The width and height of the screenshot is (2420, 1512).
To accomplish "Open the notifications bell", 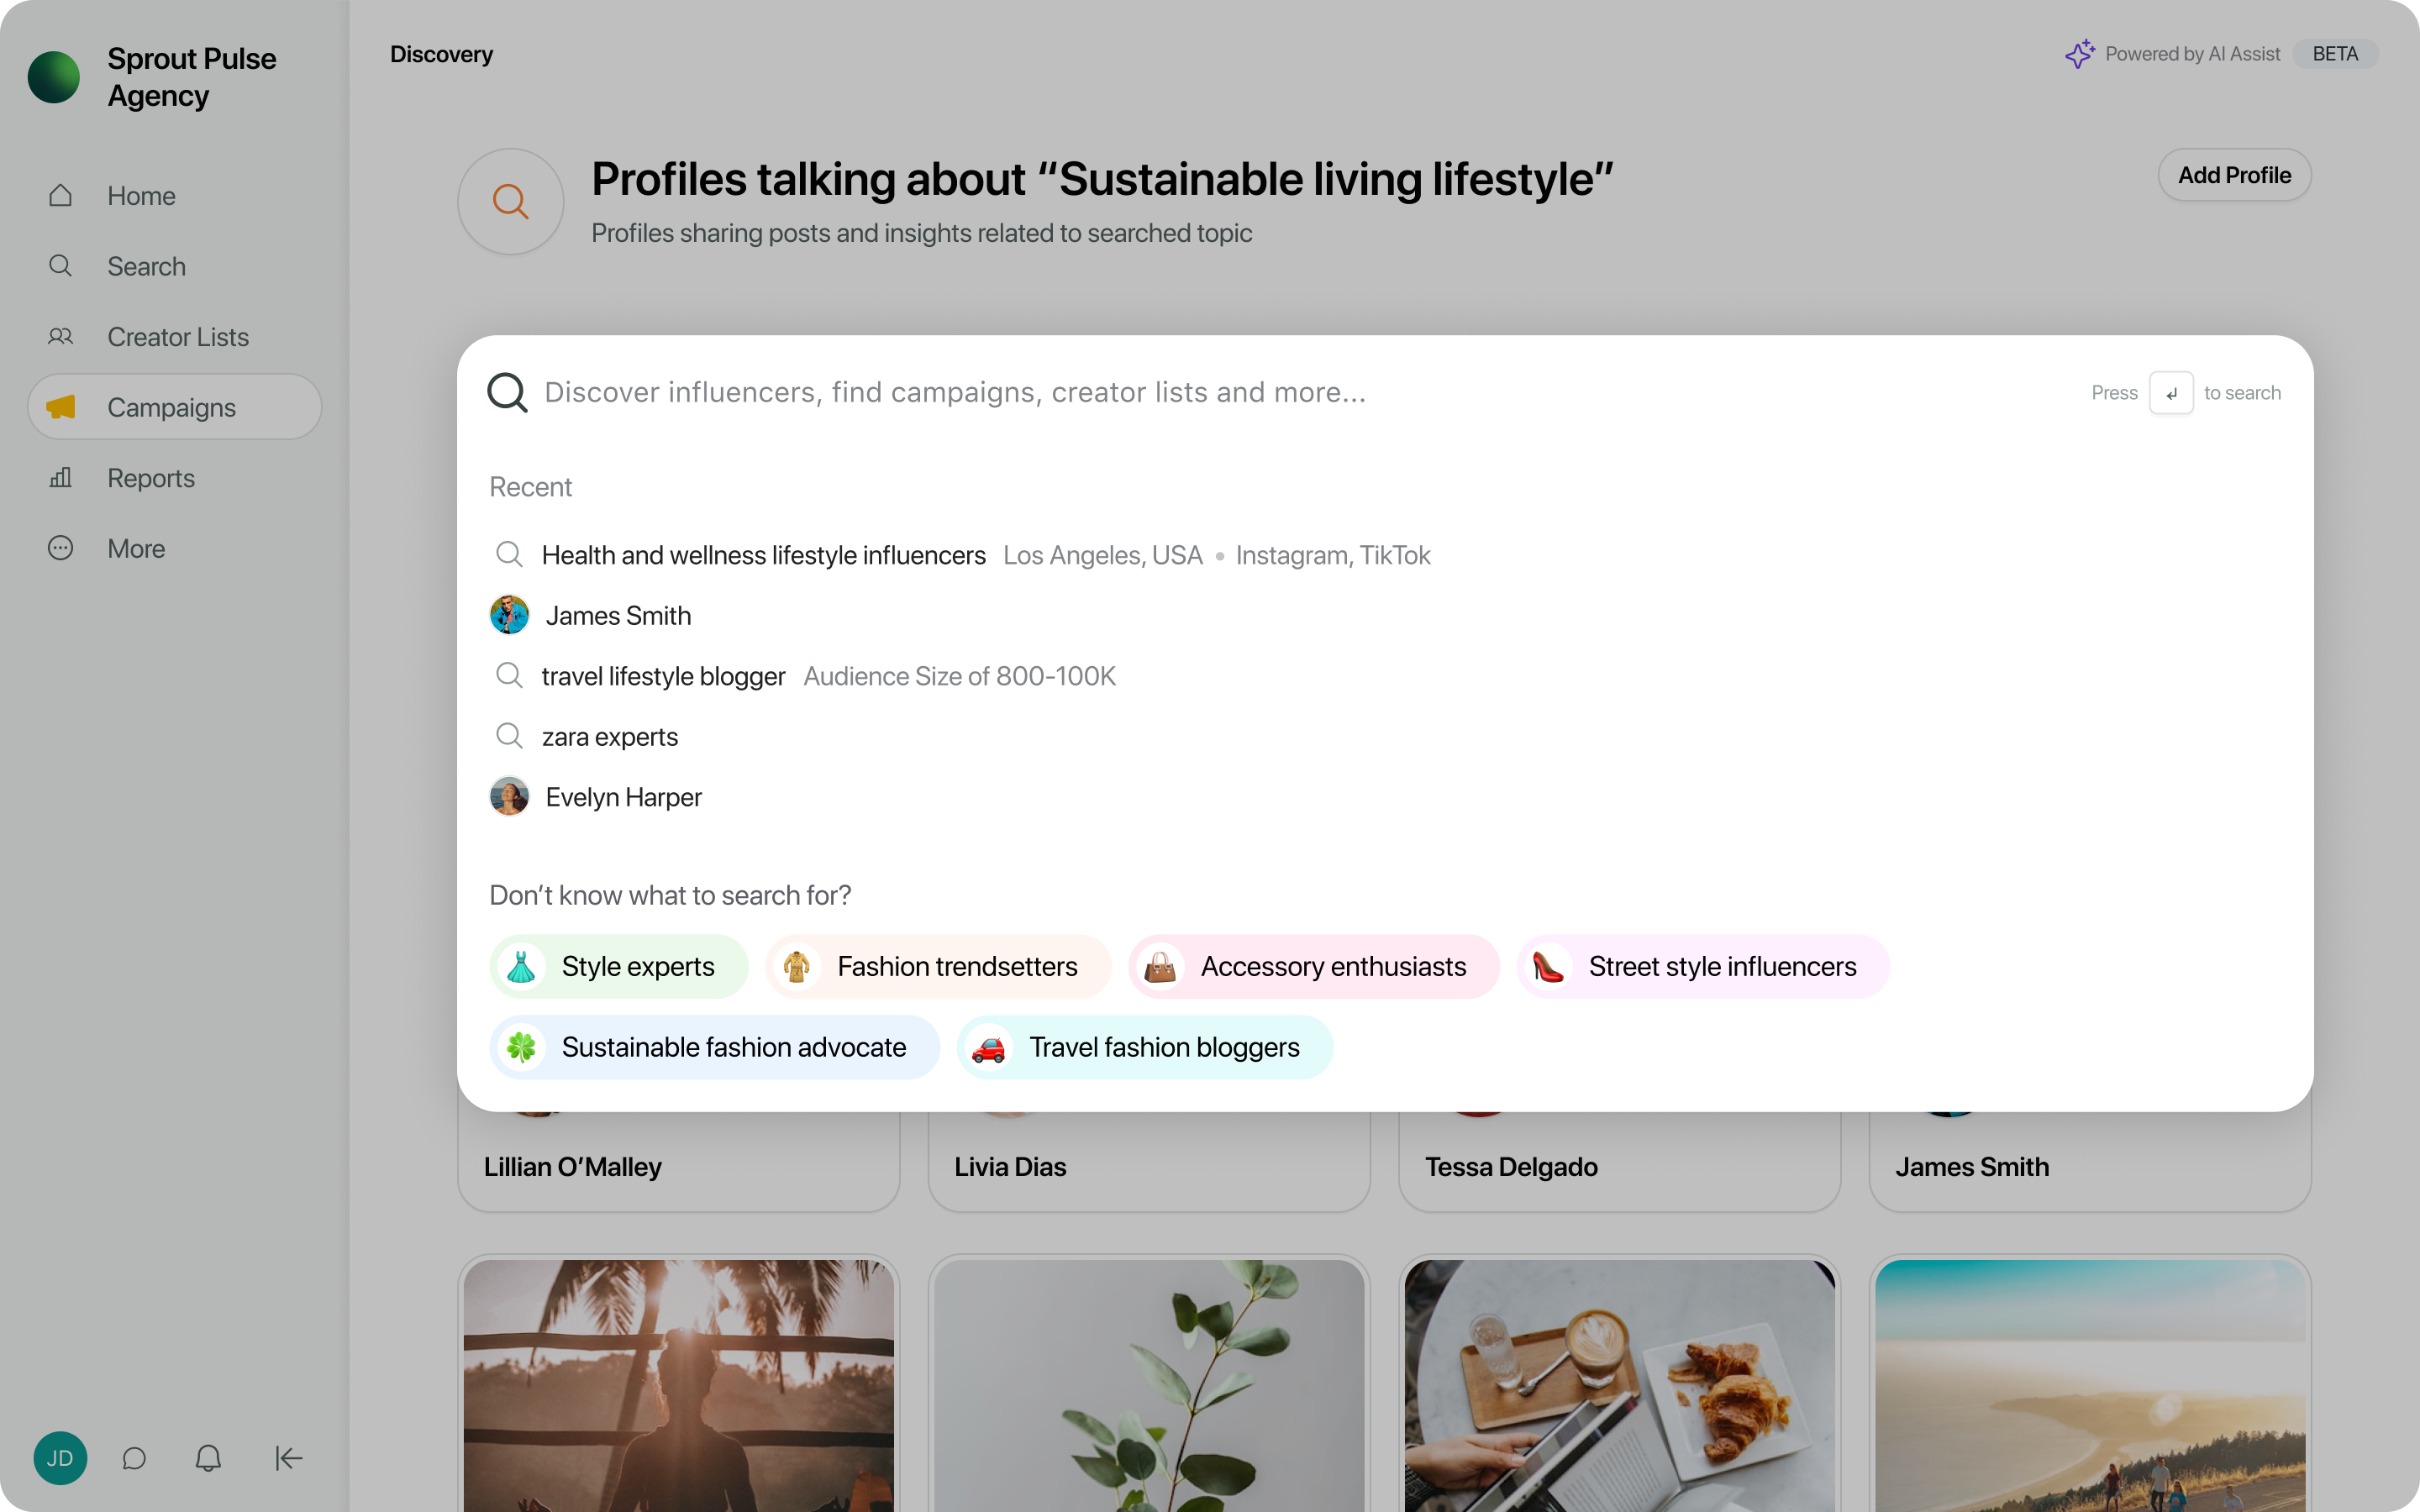I will [x=208, y=1458].
